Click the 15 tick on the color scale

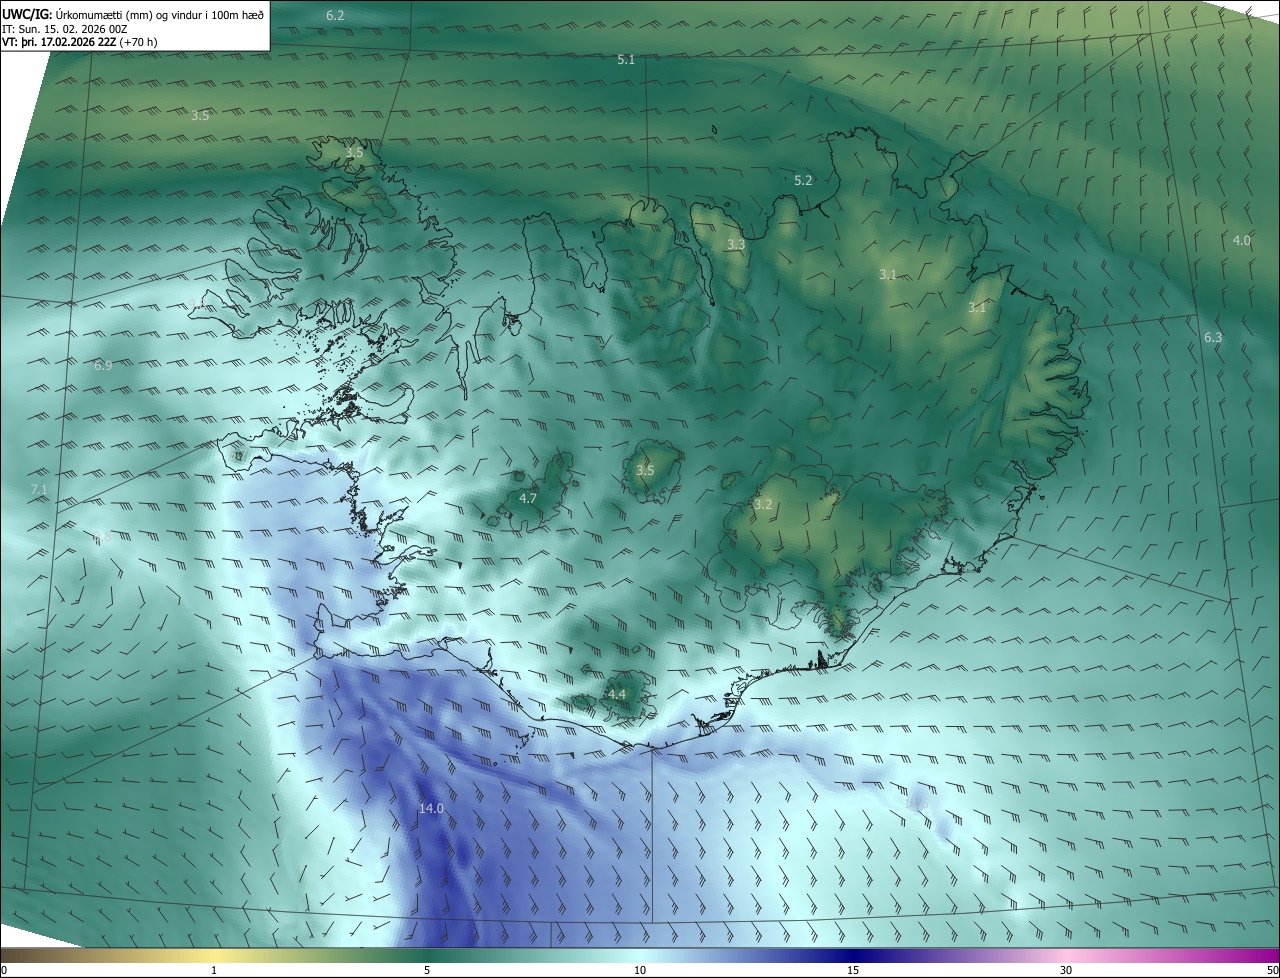(x=853, y=970)
